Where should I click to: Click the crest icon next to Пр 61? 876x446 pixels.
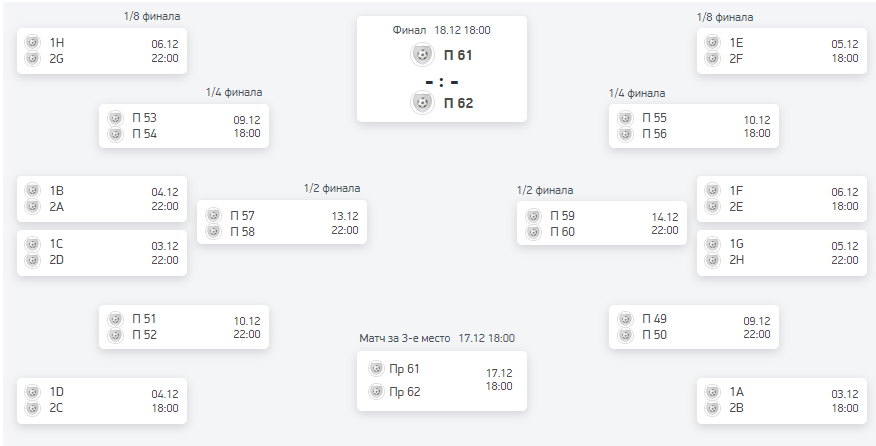[376, 369]
